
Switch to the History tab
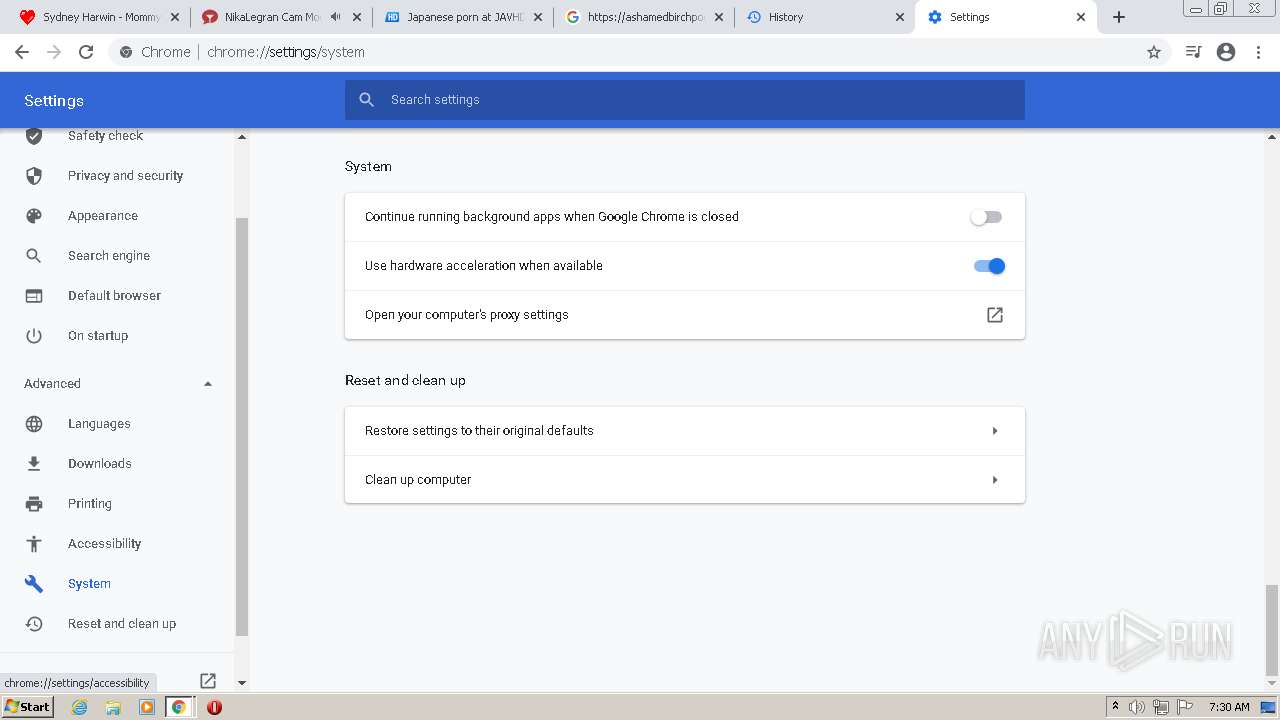825,17
